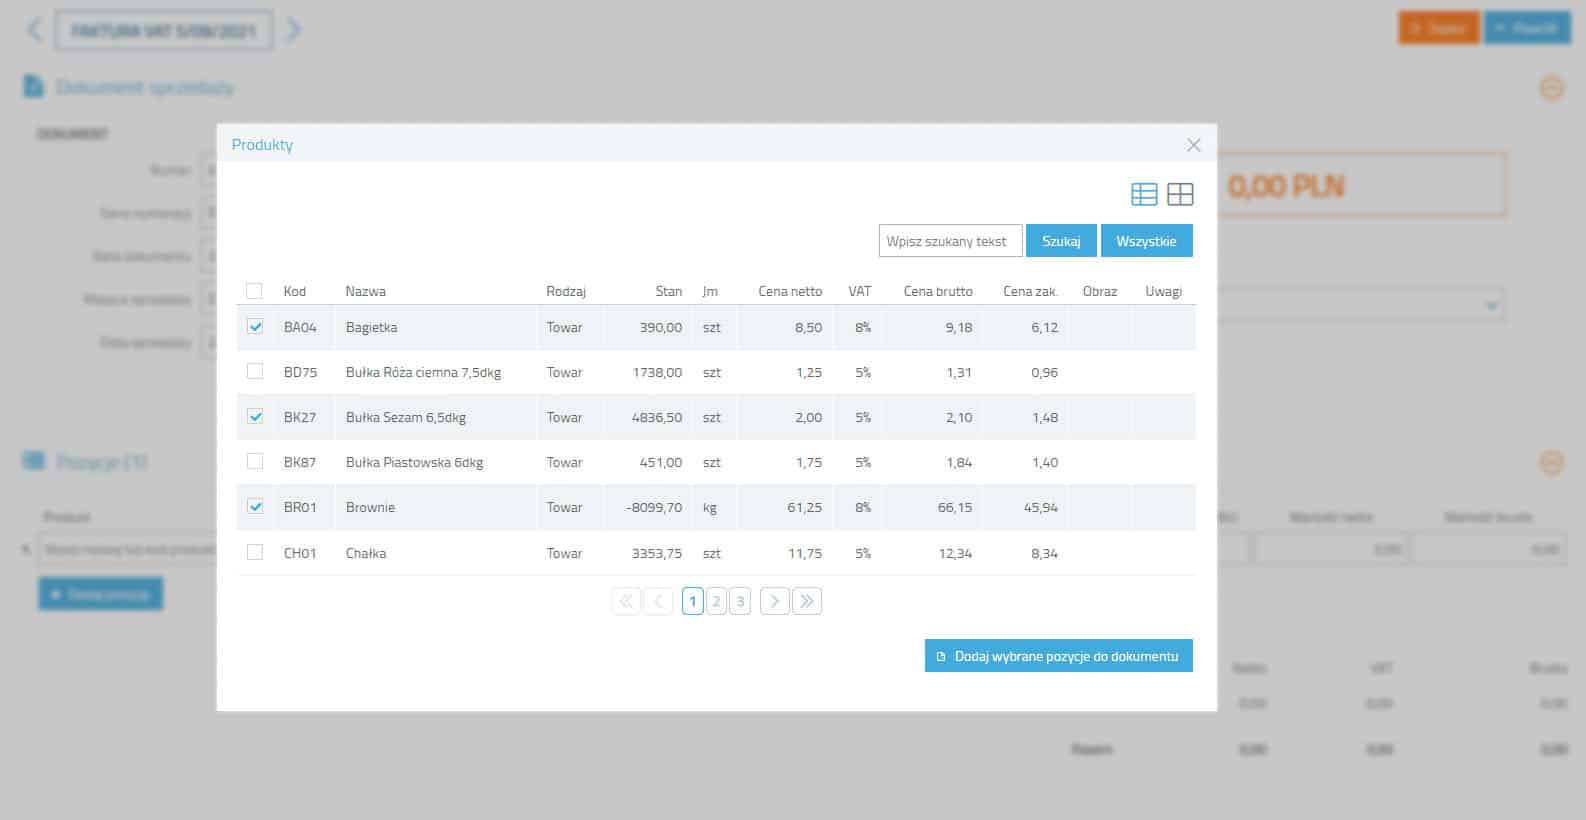Collapse Dokument sprzedaży section in background
1586x820 pixels.
point(1551,88)
